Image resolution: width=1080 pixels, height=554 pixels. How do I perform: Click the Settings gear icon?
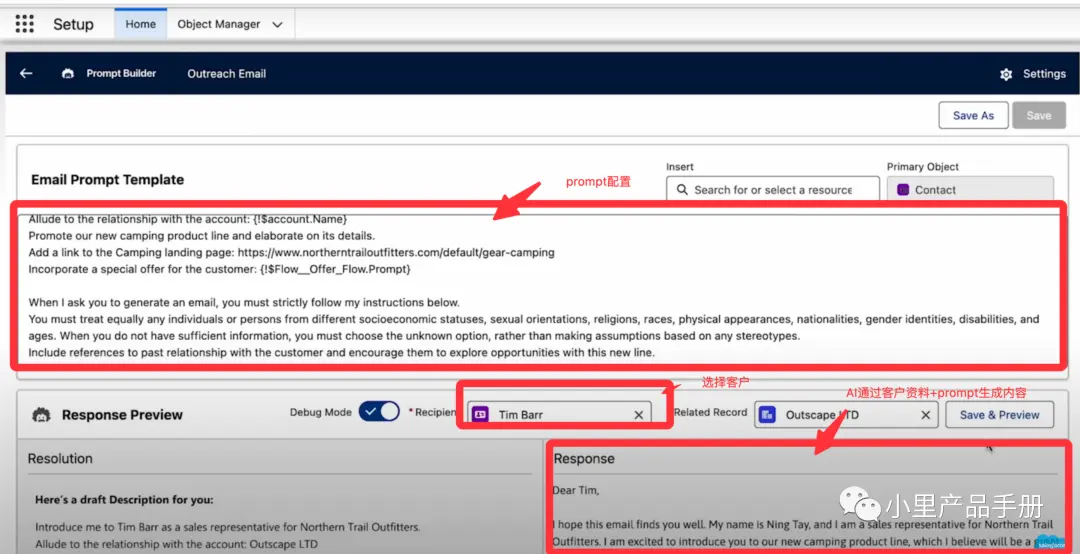[x=1006, y=74]
